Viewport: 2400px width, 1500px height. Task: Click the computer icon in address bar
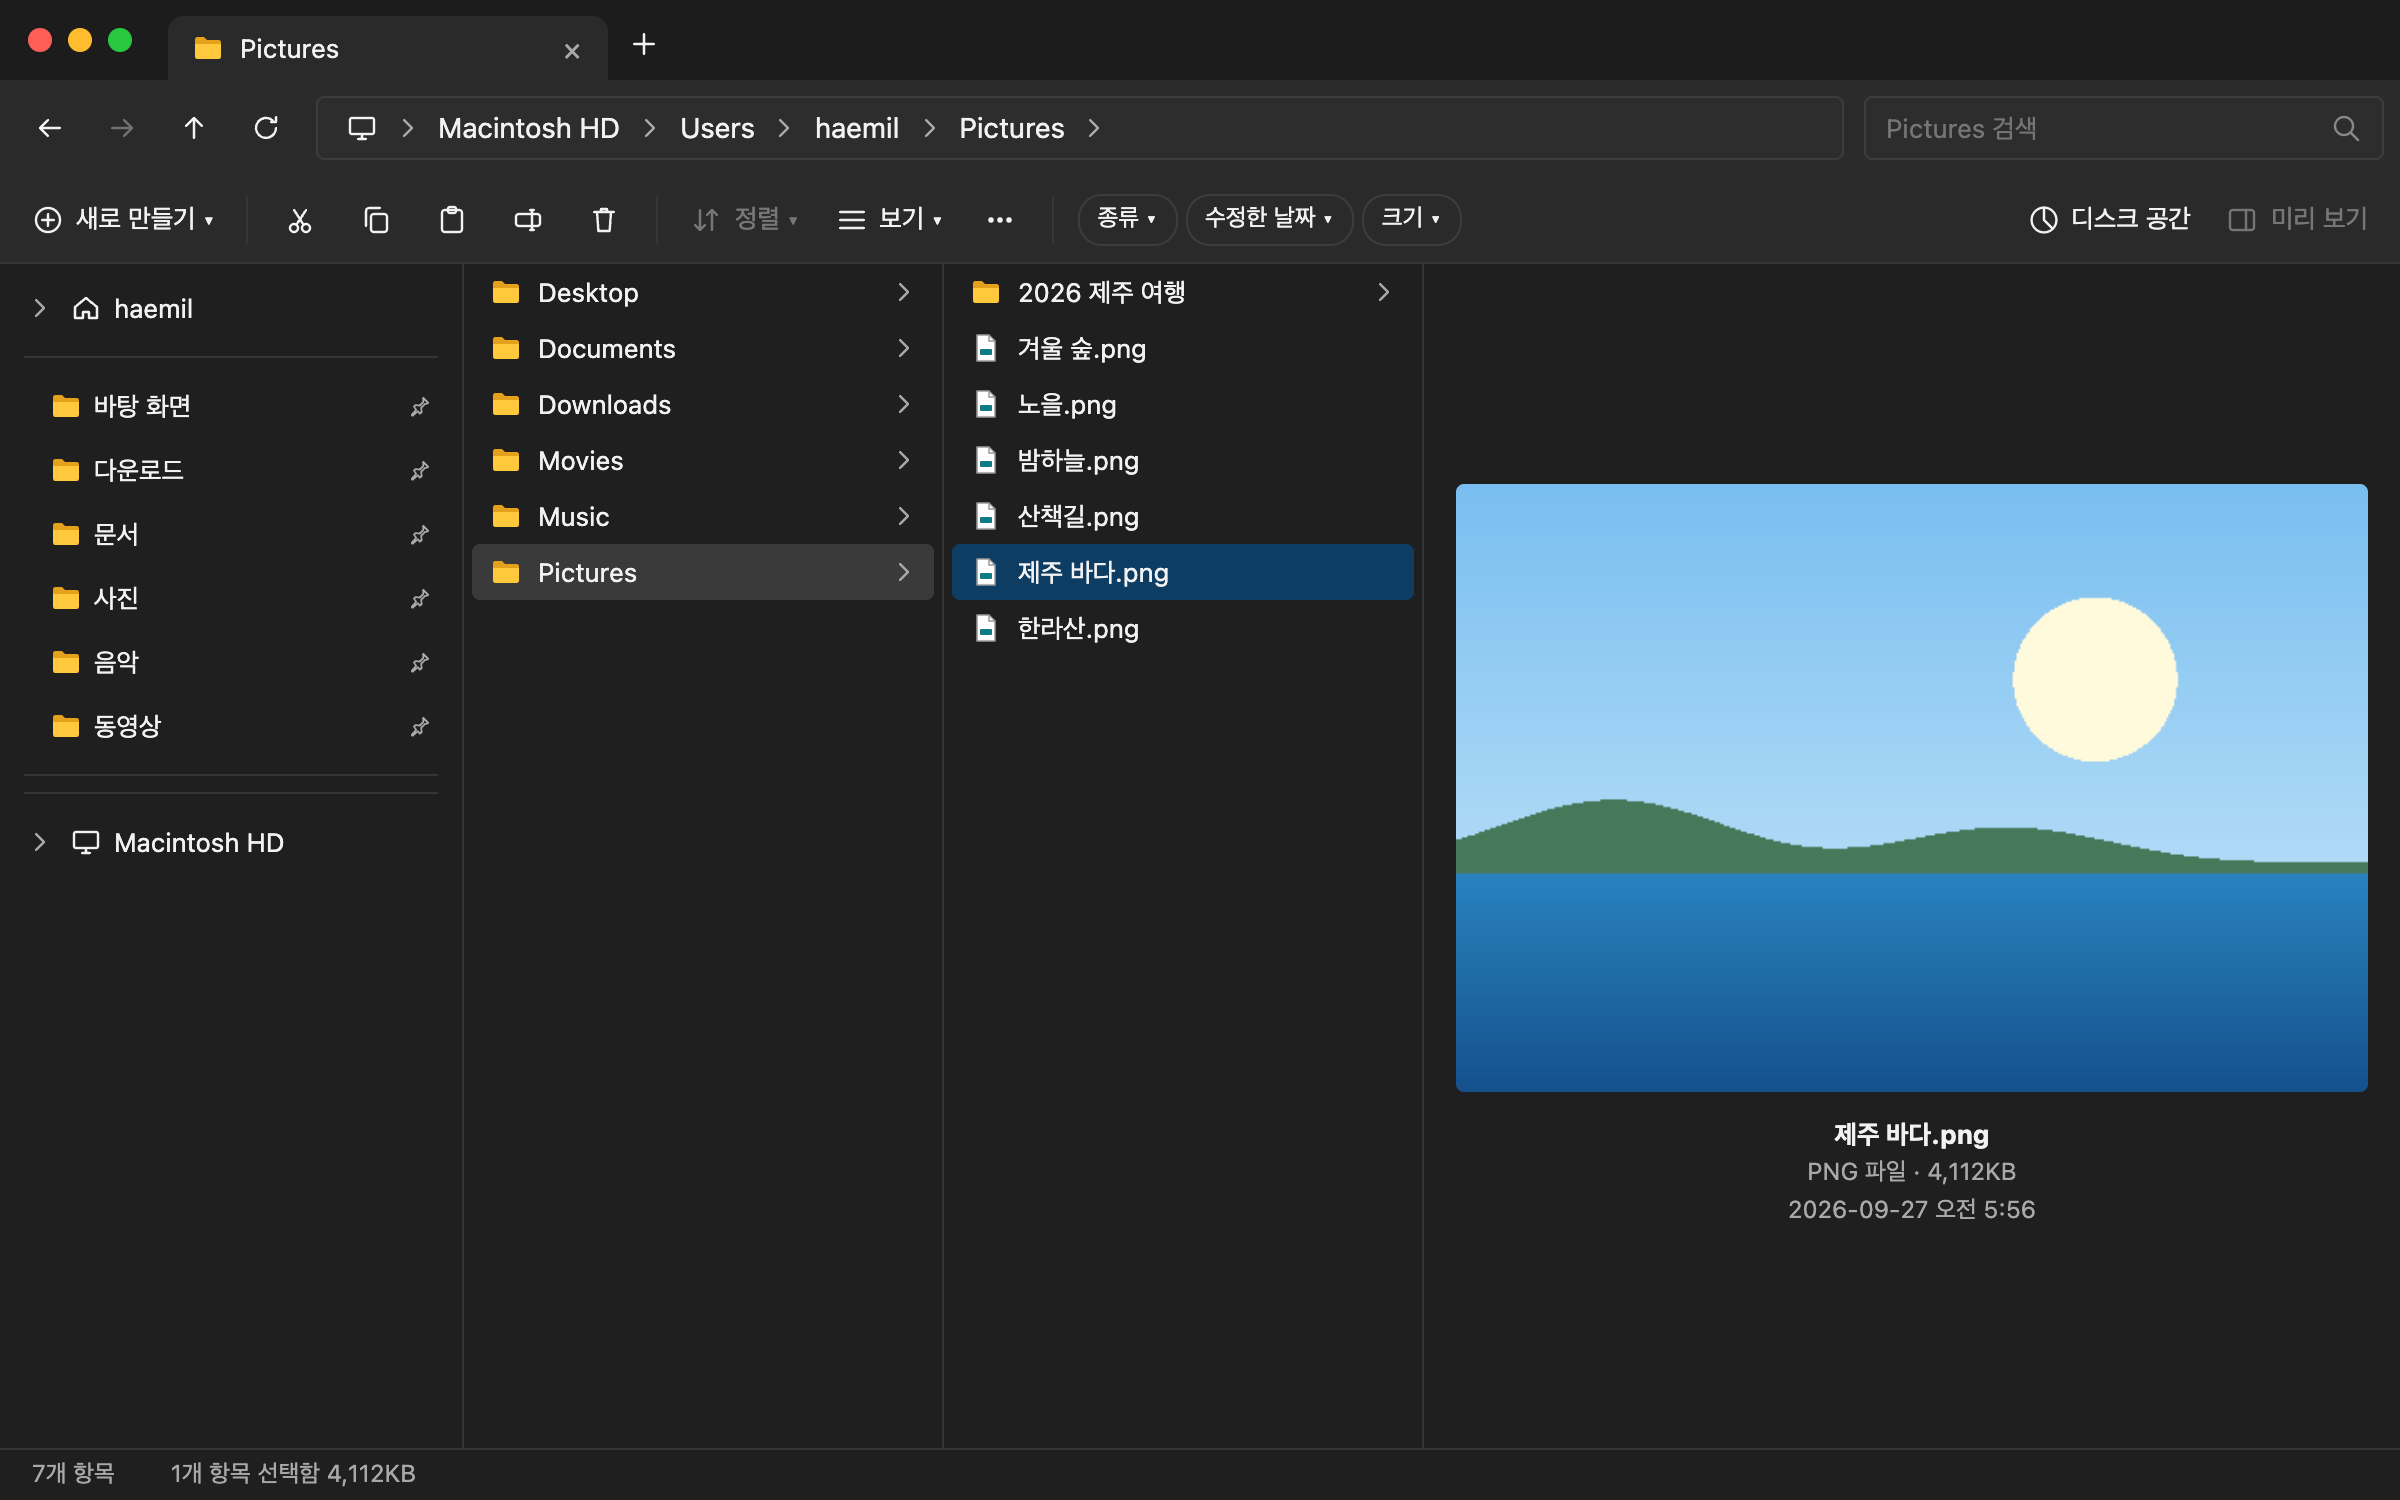(x=362, y=128)
